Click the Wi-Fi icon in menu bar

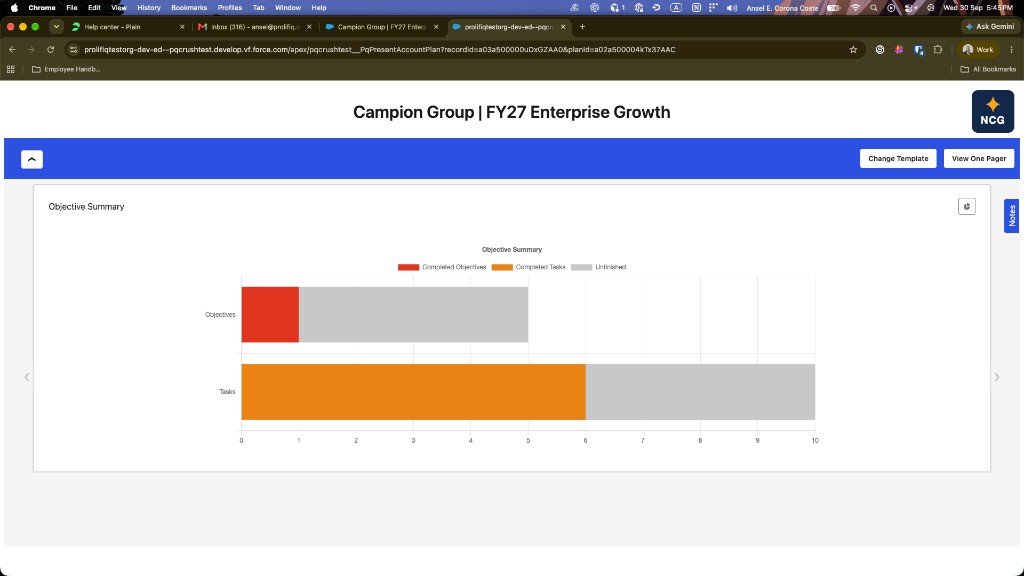click(x=856, y=8)
